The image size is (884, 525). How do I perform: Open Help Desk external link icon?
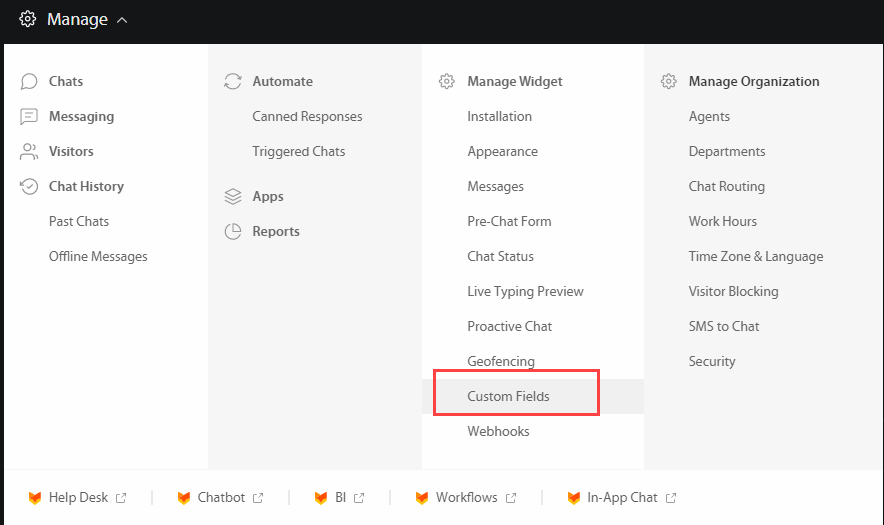pos(121,498)
